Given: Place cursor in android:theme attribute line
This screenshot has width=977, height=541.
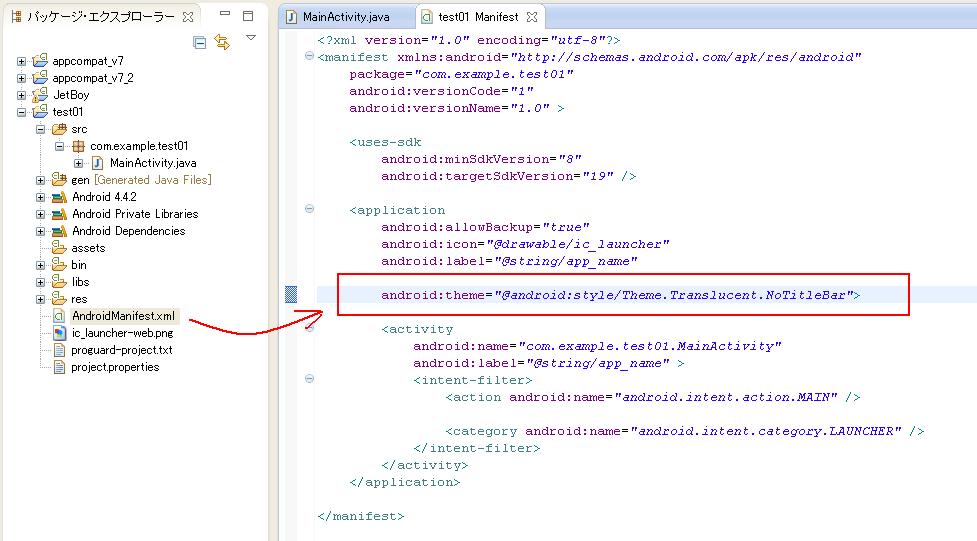Looking at the screenshot, I should click(x=621, y=295).
